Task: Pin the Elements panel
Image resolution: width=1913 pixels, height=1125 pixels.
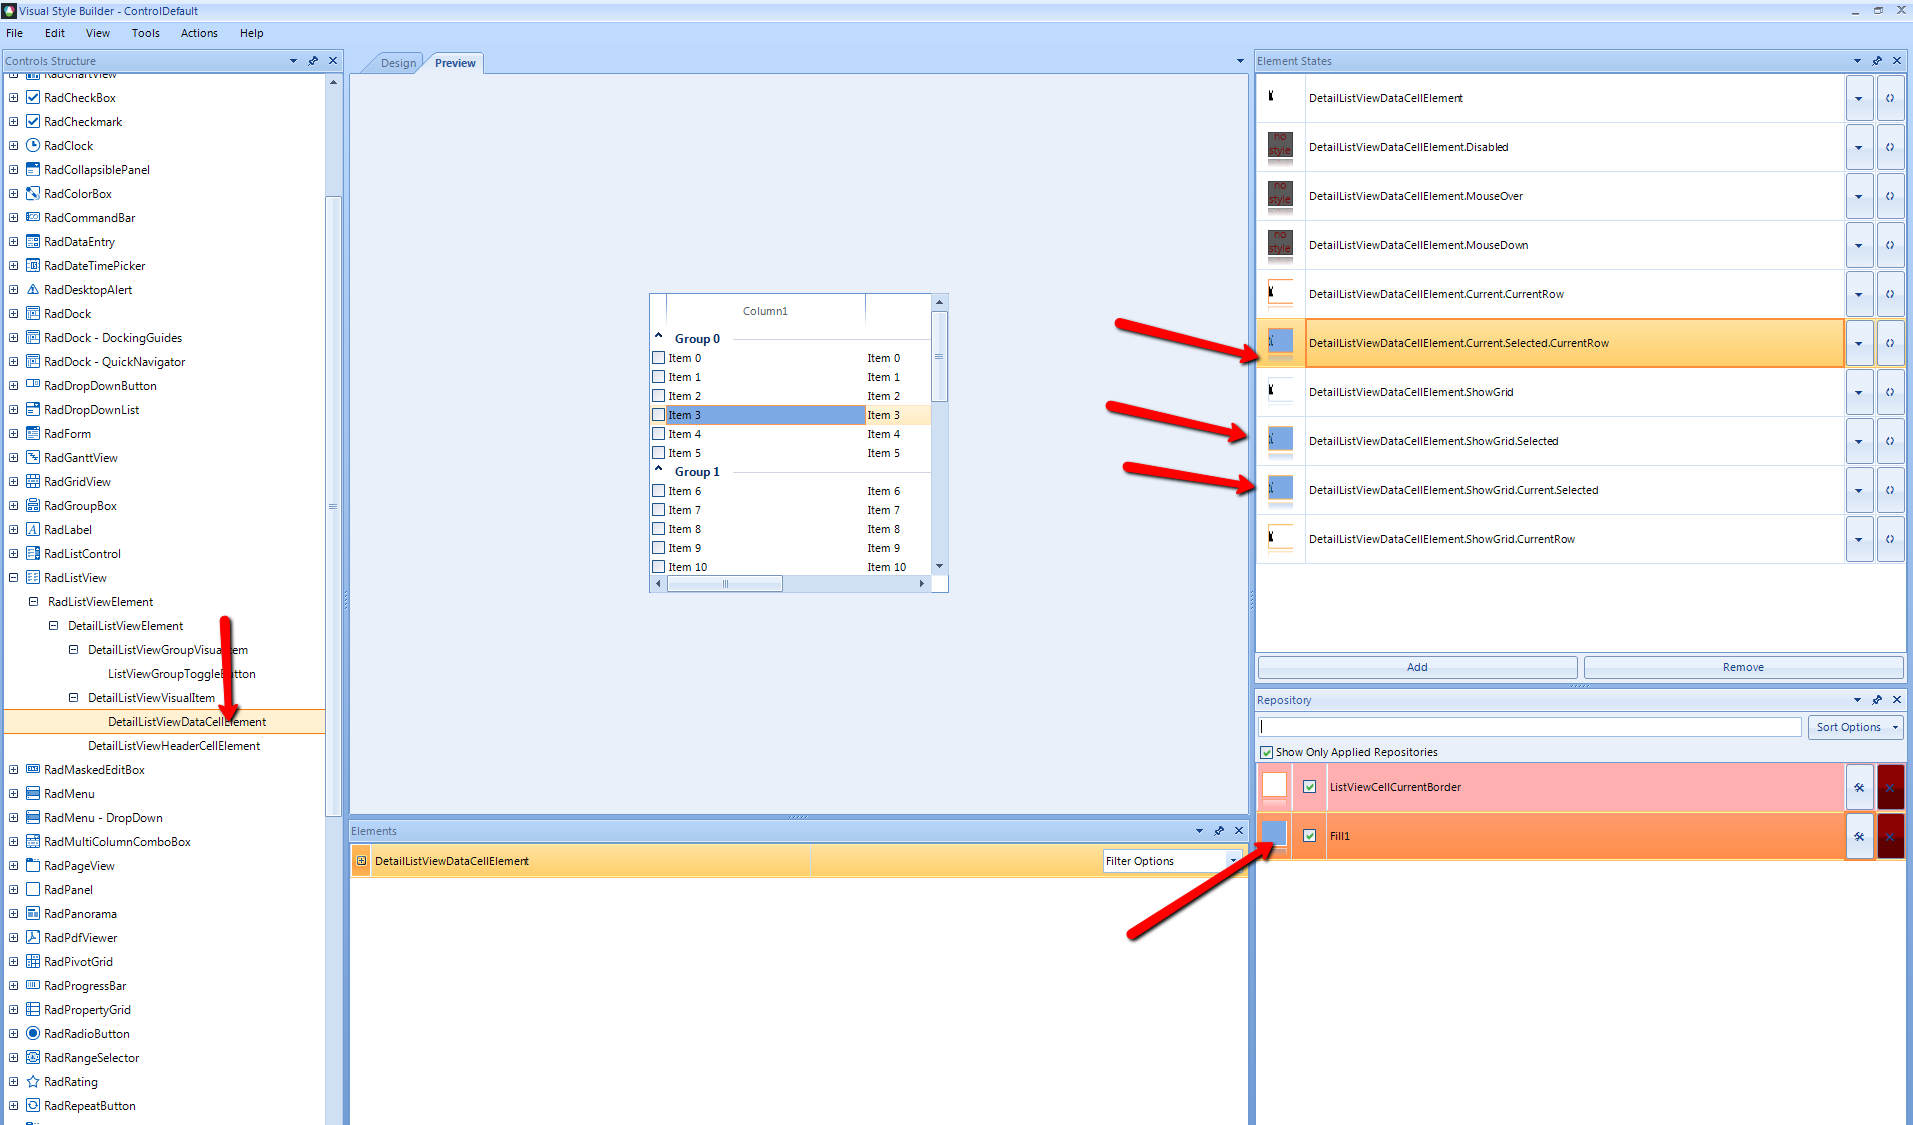Action: coord(1219,831)
